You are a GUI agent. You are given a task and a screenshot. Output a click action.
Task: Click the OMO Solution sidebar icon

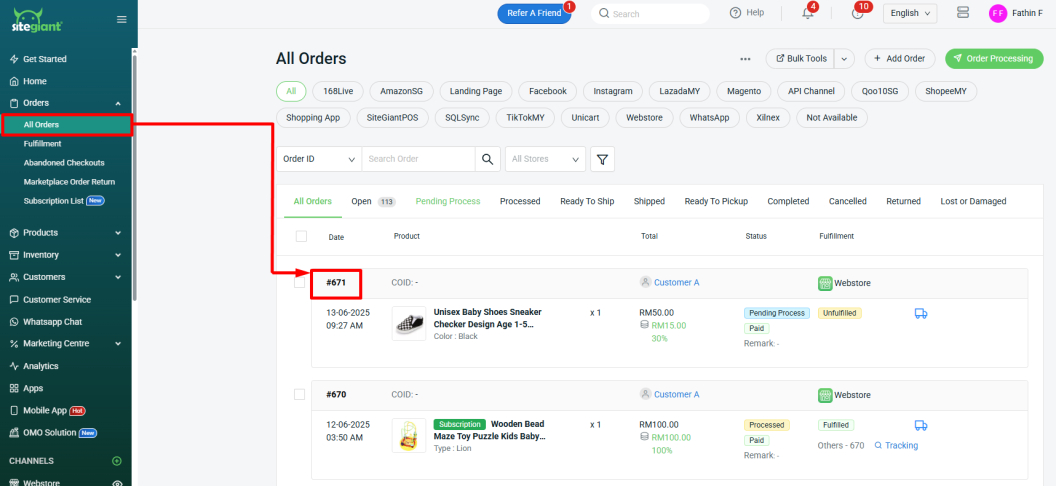14,433
